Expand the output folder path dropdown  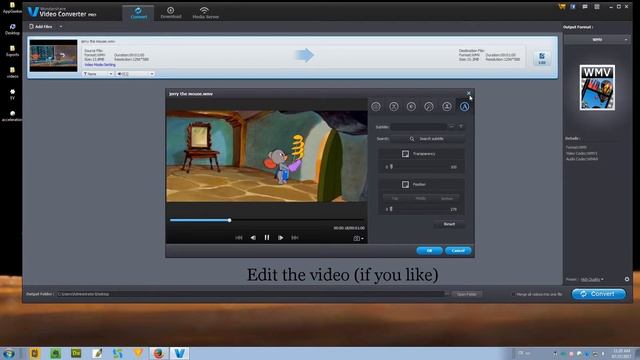447,293
